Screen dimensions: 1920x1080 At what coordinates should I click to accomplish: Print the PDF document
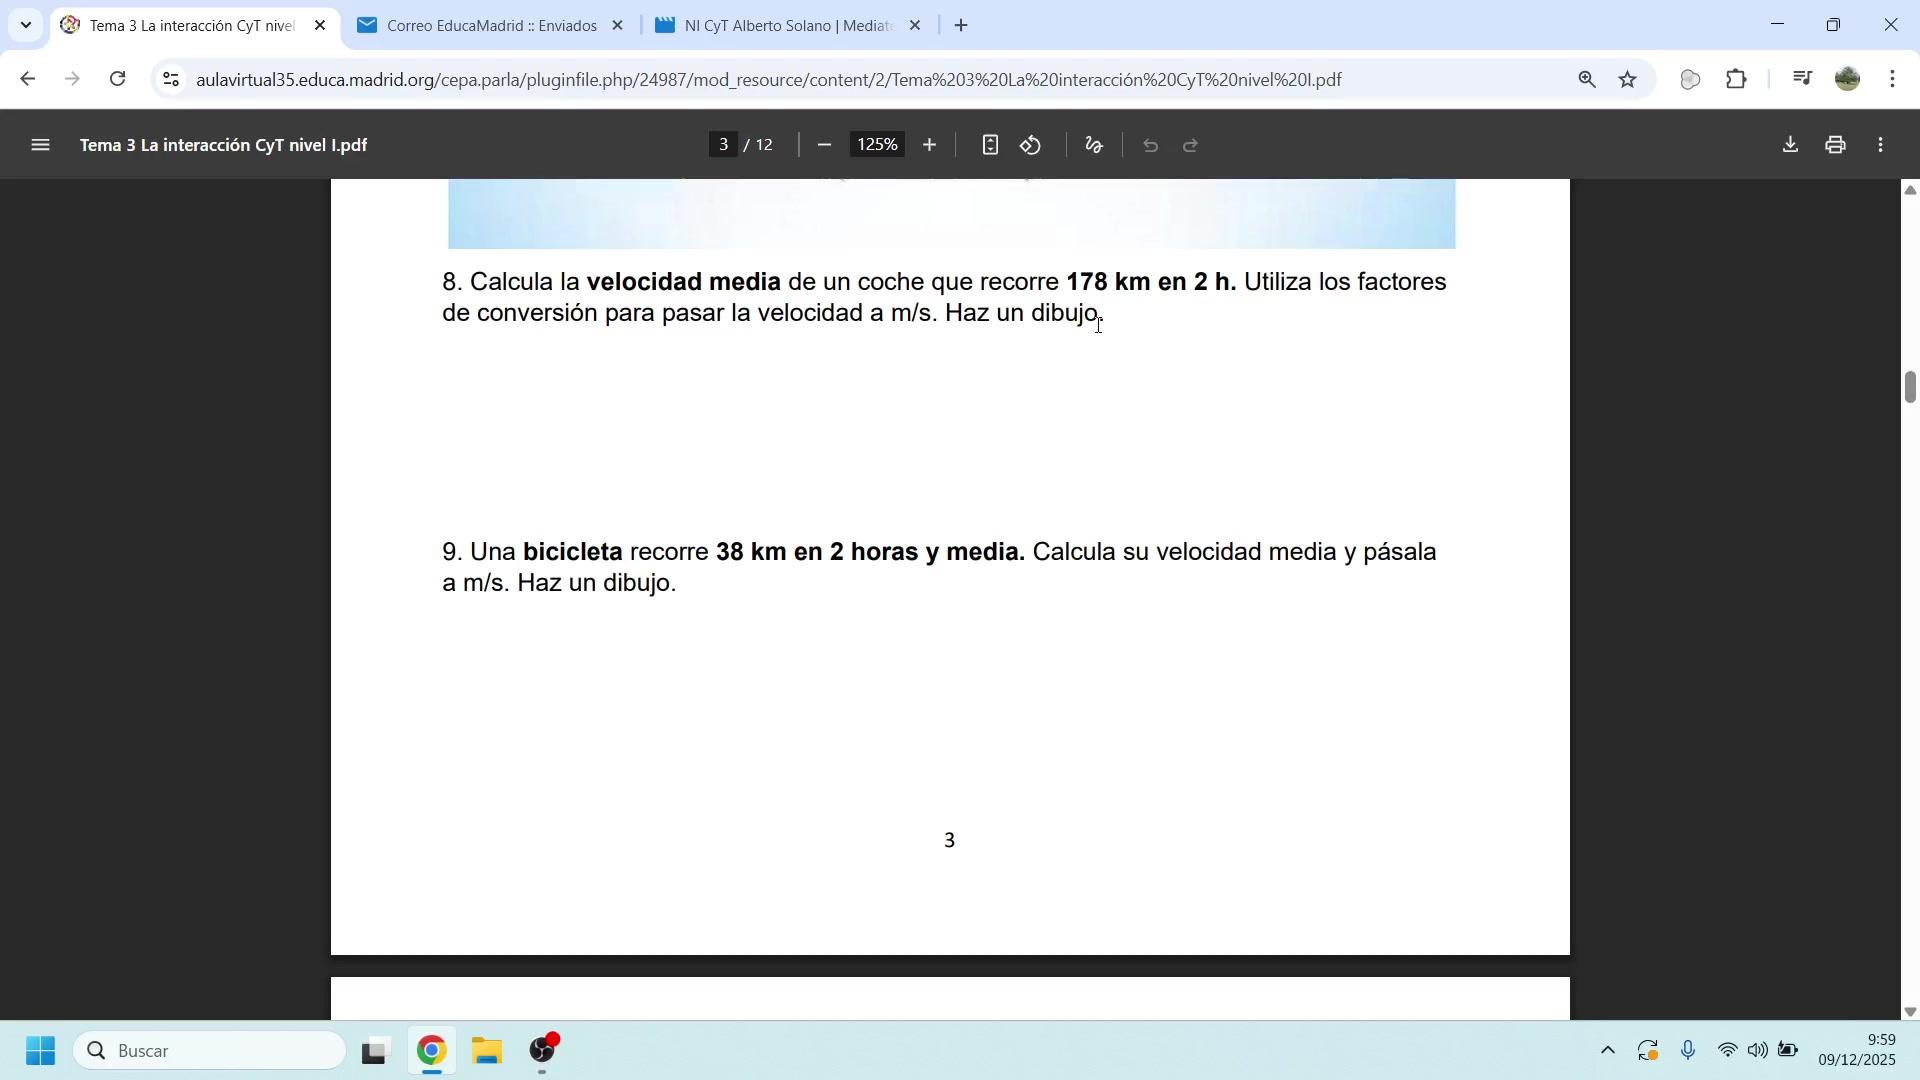tap(1835, 146)
